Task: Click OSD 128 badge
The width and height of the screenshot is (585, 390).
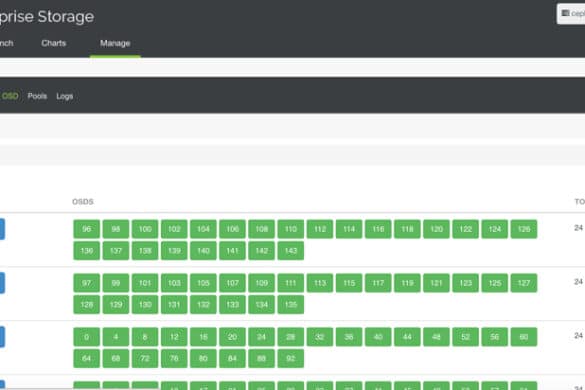Action: (x=87, y=305)
